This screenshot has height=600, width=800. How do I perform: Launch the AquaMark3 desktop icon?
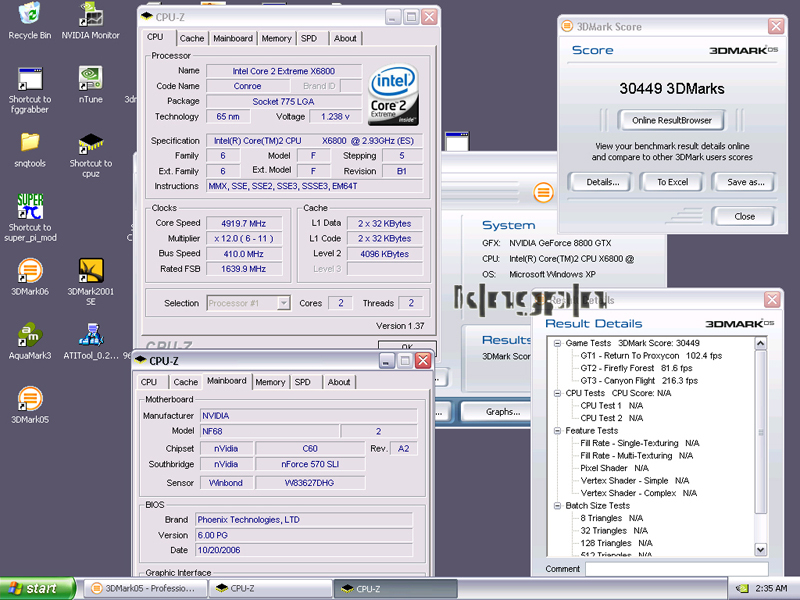(30, 335)
